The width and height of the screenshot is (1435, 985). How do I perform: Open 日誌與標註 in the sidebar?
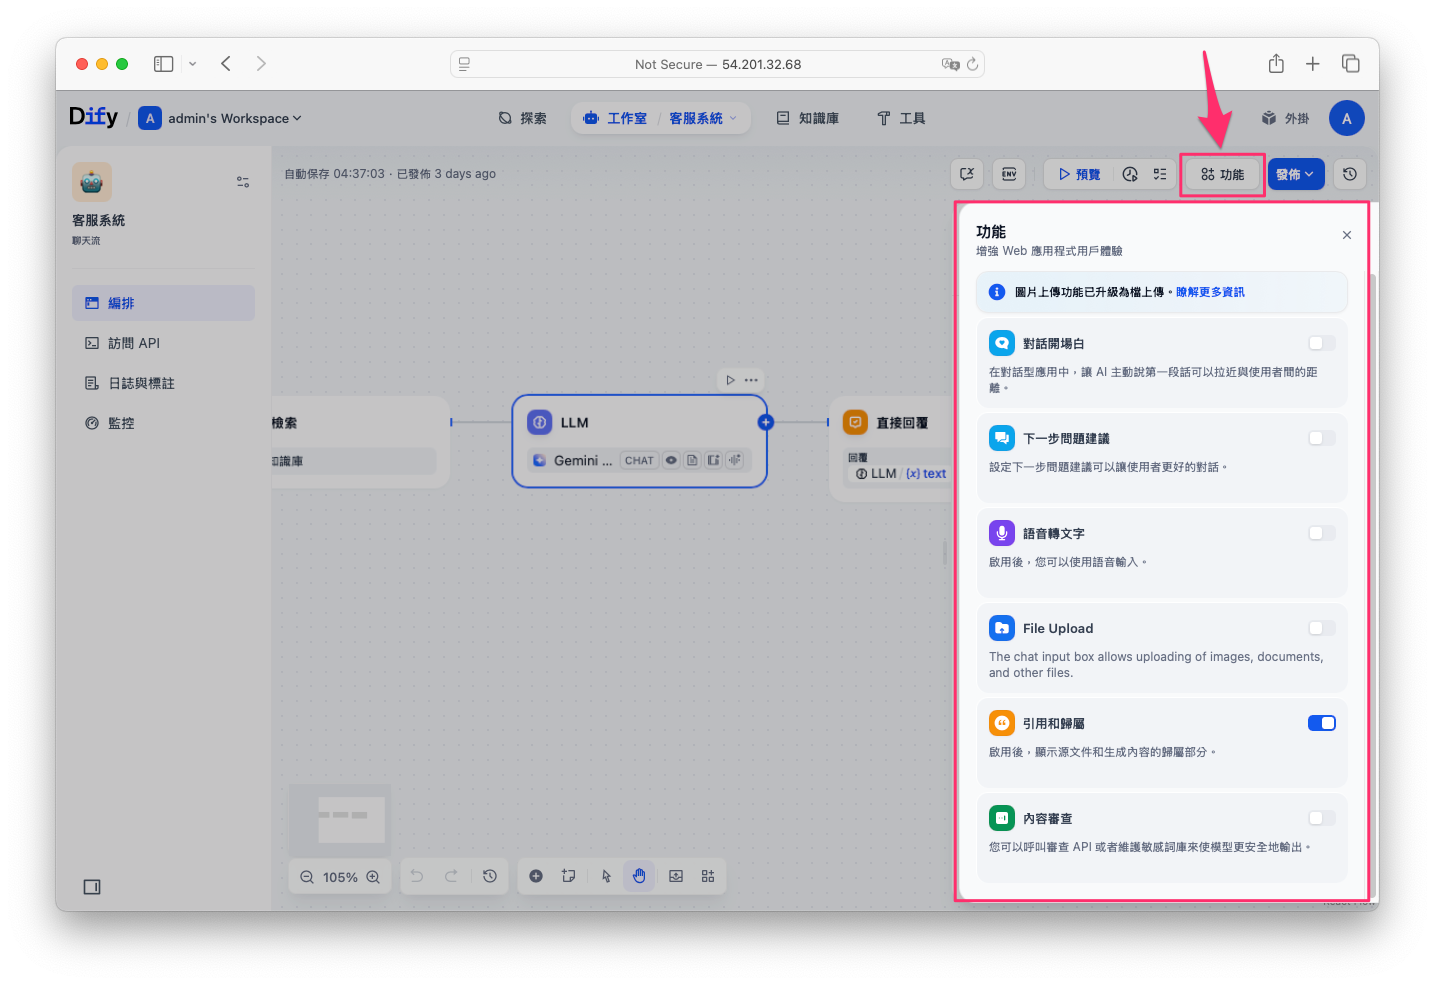point(141,383)
